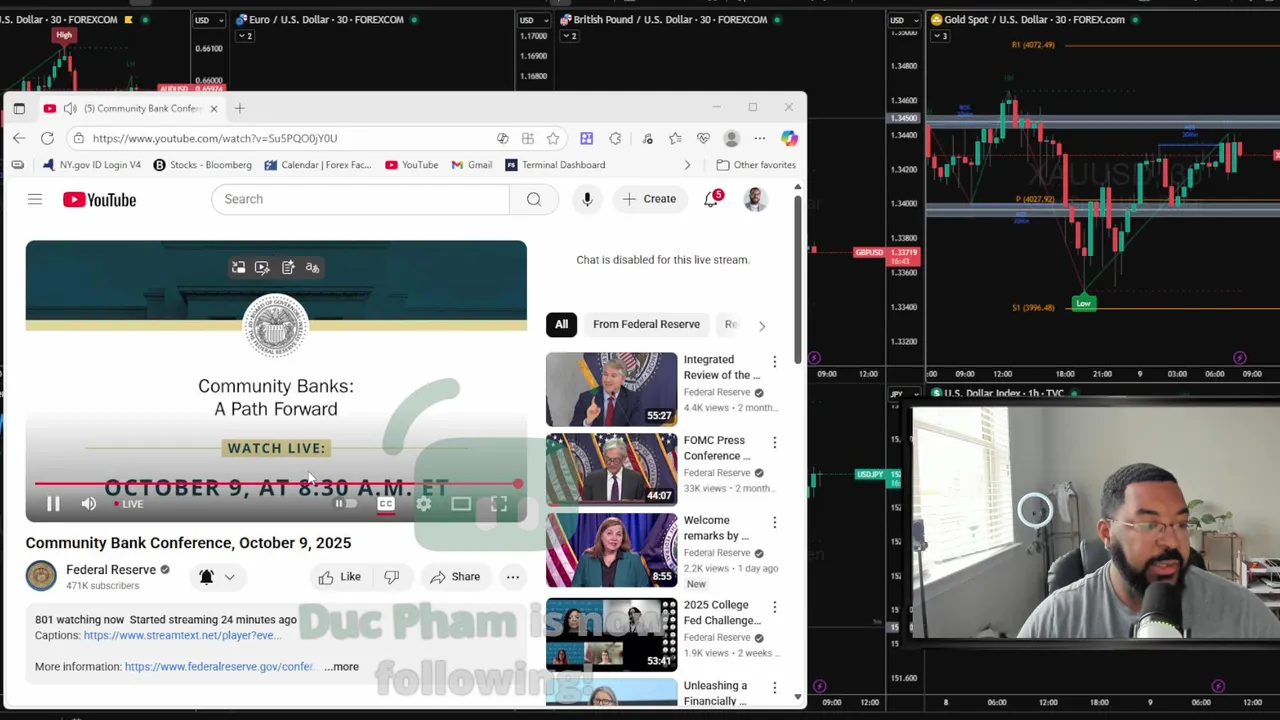The width and height of the screenshot is (1280, 720).
Task: Show more bookmarks chevron
Action: point(687,165)
